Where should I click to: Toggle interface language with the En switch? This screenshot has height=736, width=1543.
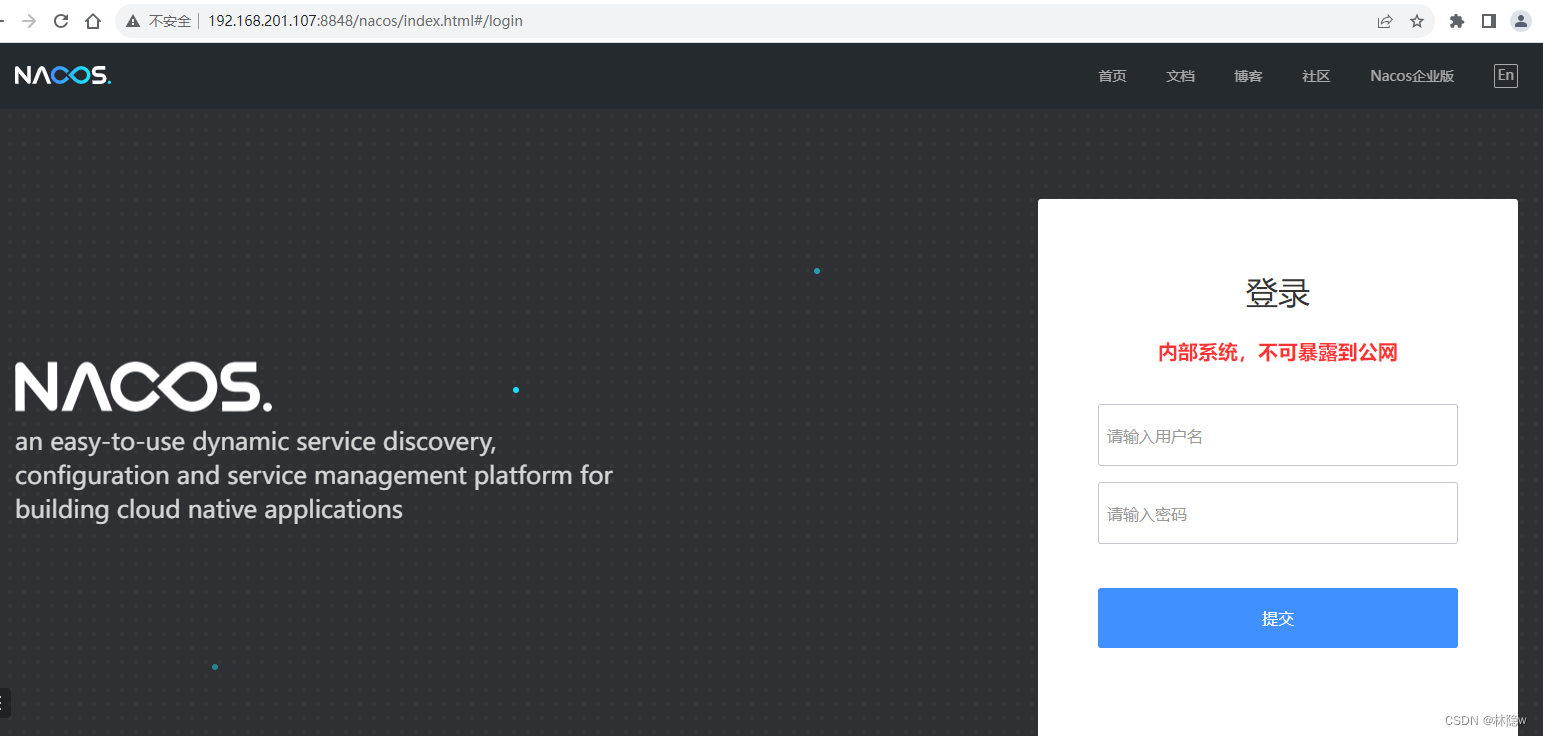[x=1505, y=75]
